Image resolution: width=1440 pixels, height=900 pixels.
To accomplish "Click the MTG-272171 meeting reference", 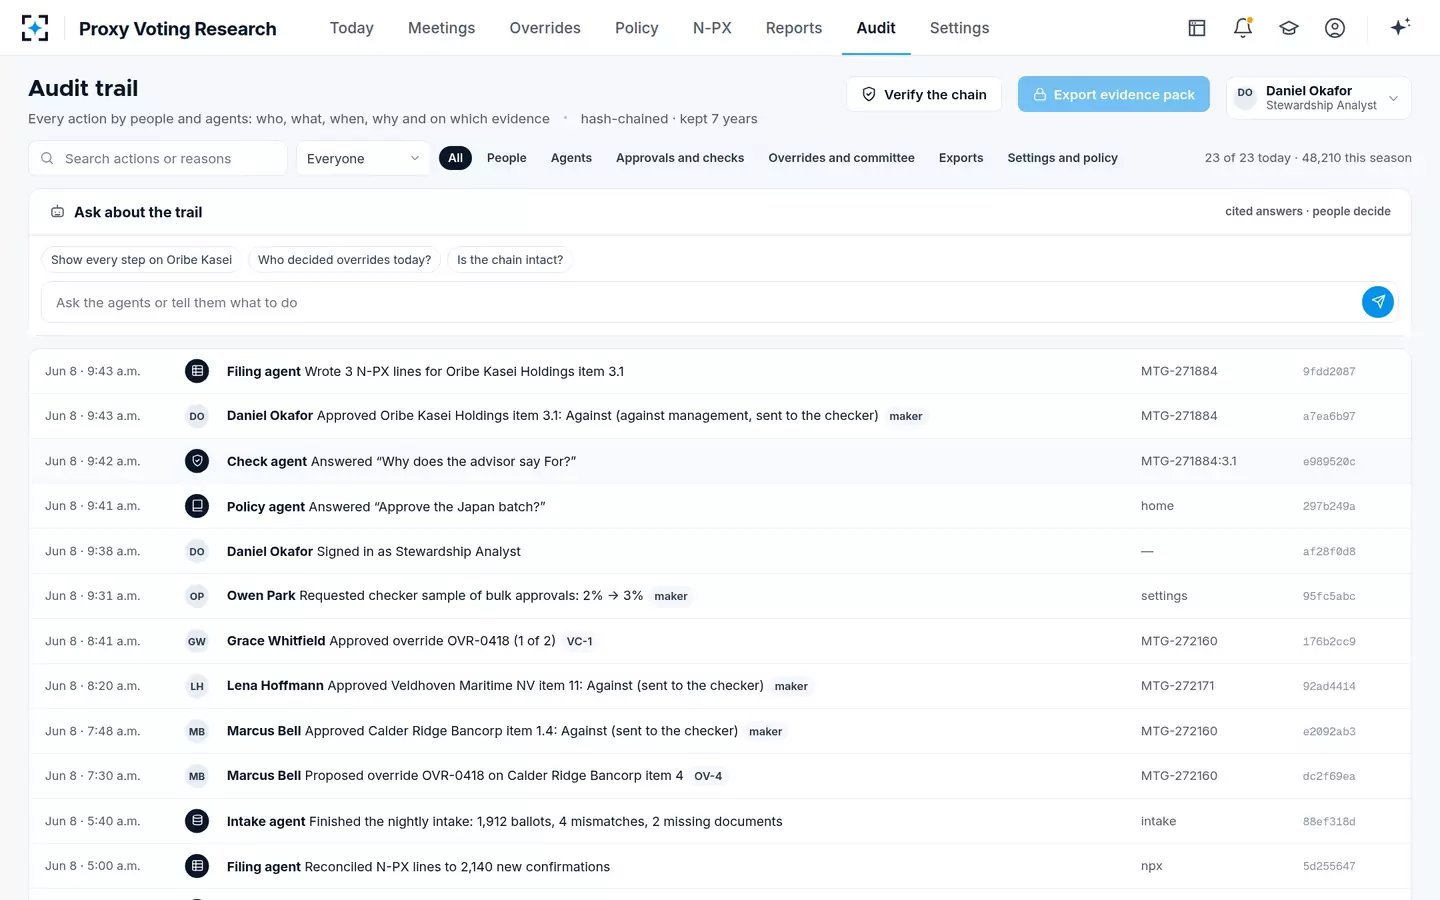I will pyautogui.click(x=1177, y=686).
